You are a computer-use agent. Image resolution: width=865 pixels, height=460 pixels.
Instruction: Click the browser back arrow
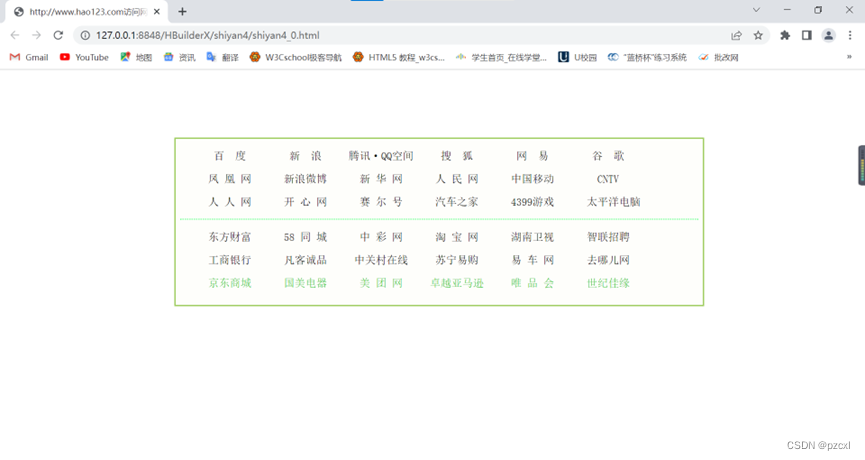(x=15, y=35)
